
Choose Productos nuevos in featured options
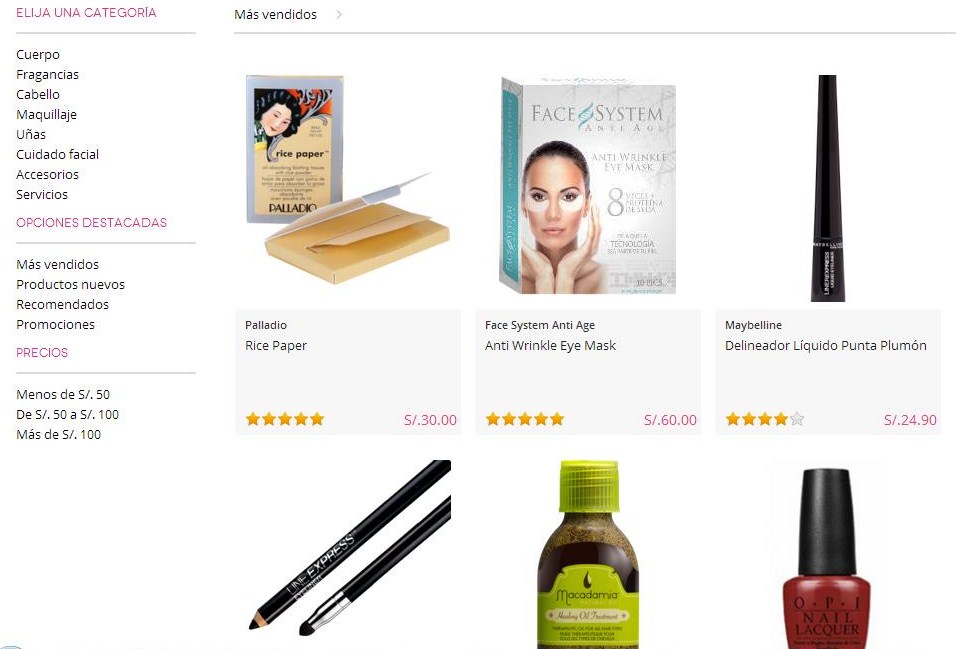70,285
